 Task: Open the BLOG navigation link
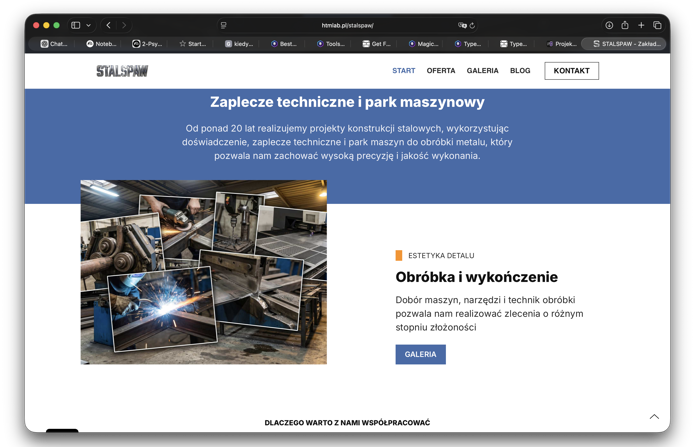tap(520, 71)
